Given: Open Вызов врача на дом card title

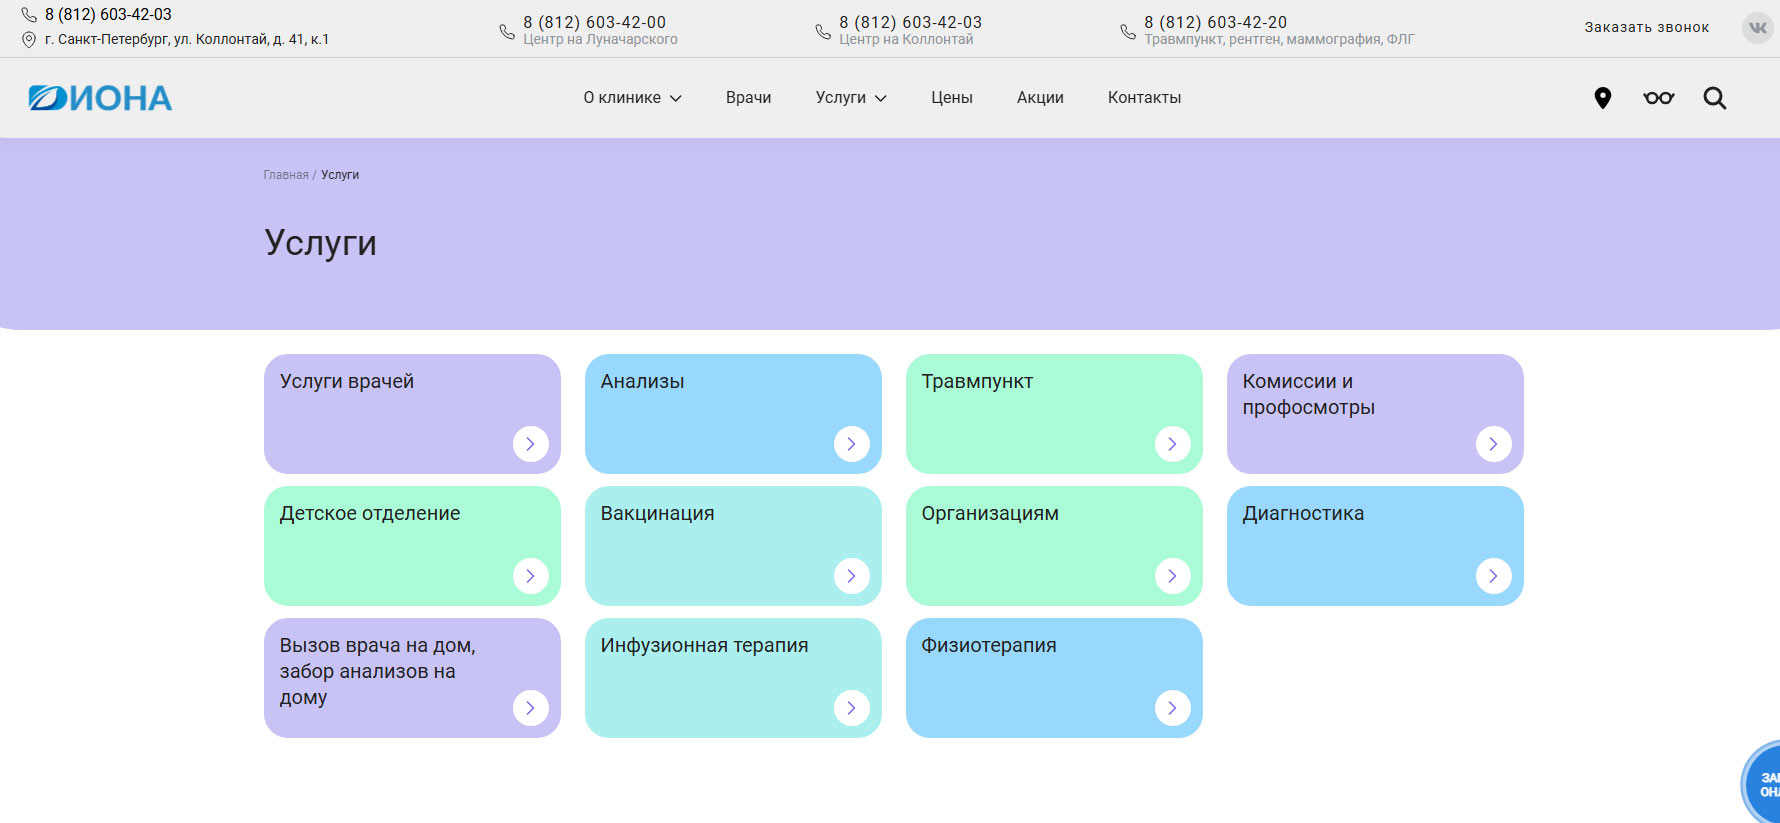Looking at the screenshot, I should point(378,671).
